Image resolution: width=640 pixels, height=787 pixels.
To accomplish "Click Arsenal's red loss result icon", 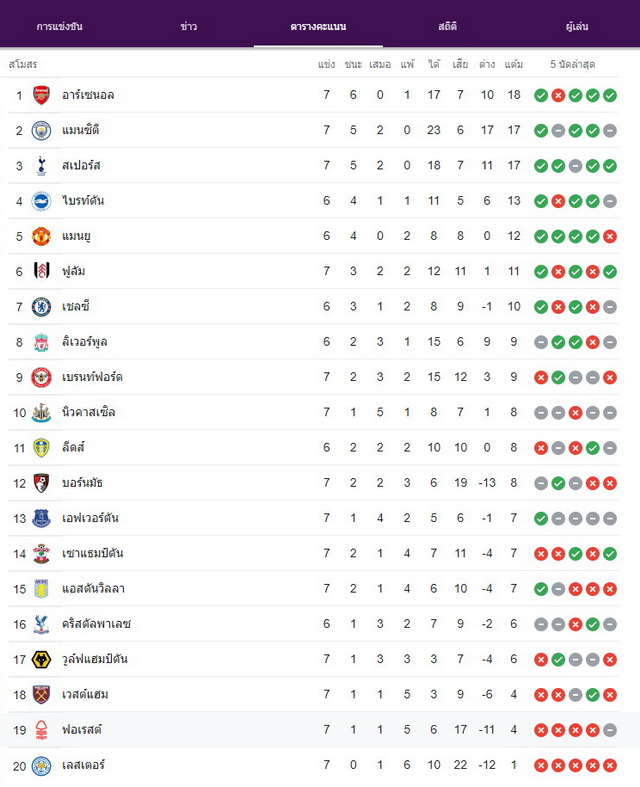I will click(x=558, y=95).
